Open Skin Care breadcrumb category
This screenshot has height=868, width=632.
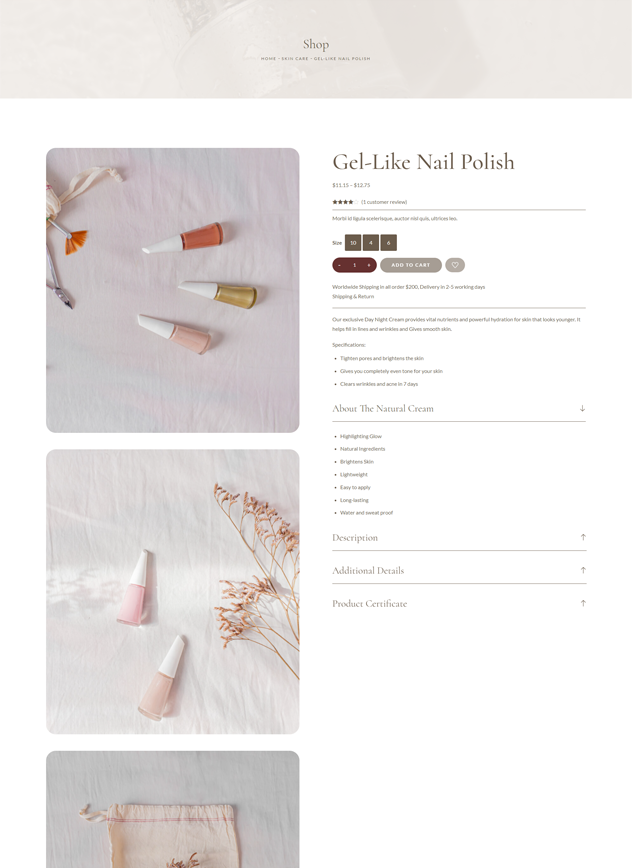295,59
